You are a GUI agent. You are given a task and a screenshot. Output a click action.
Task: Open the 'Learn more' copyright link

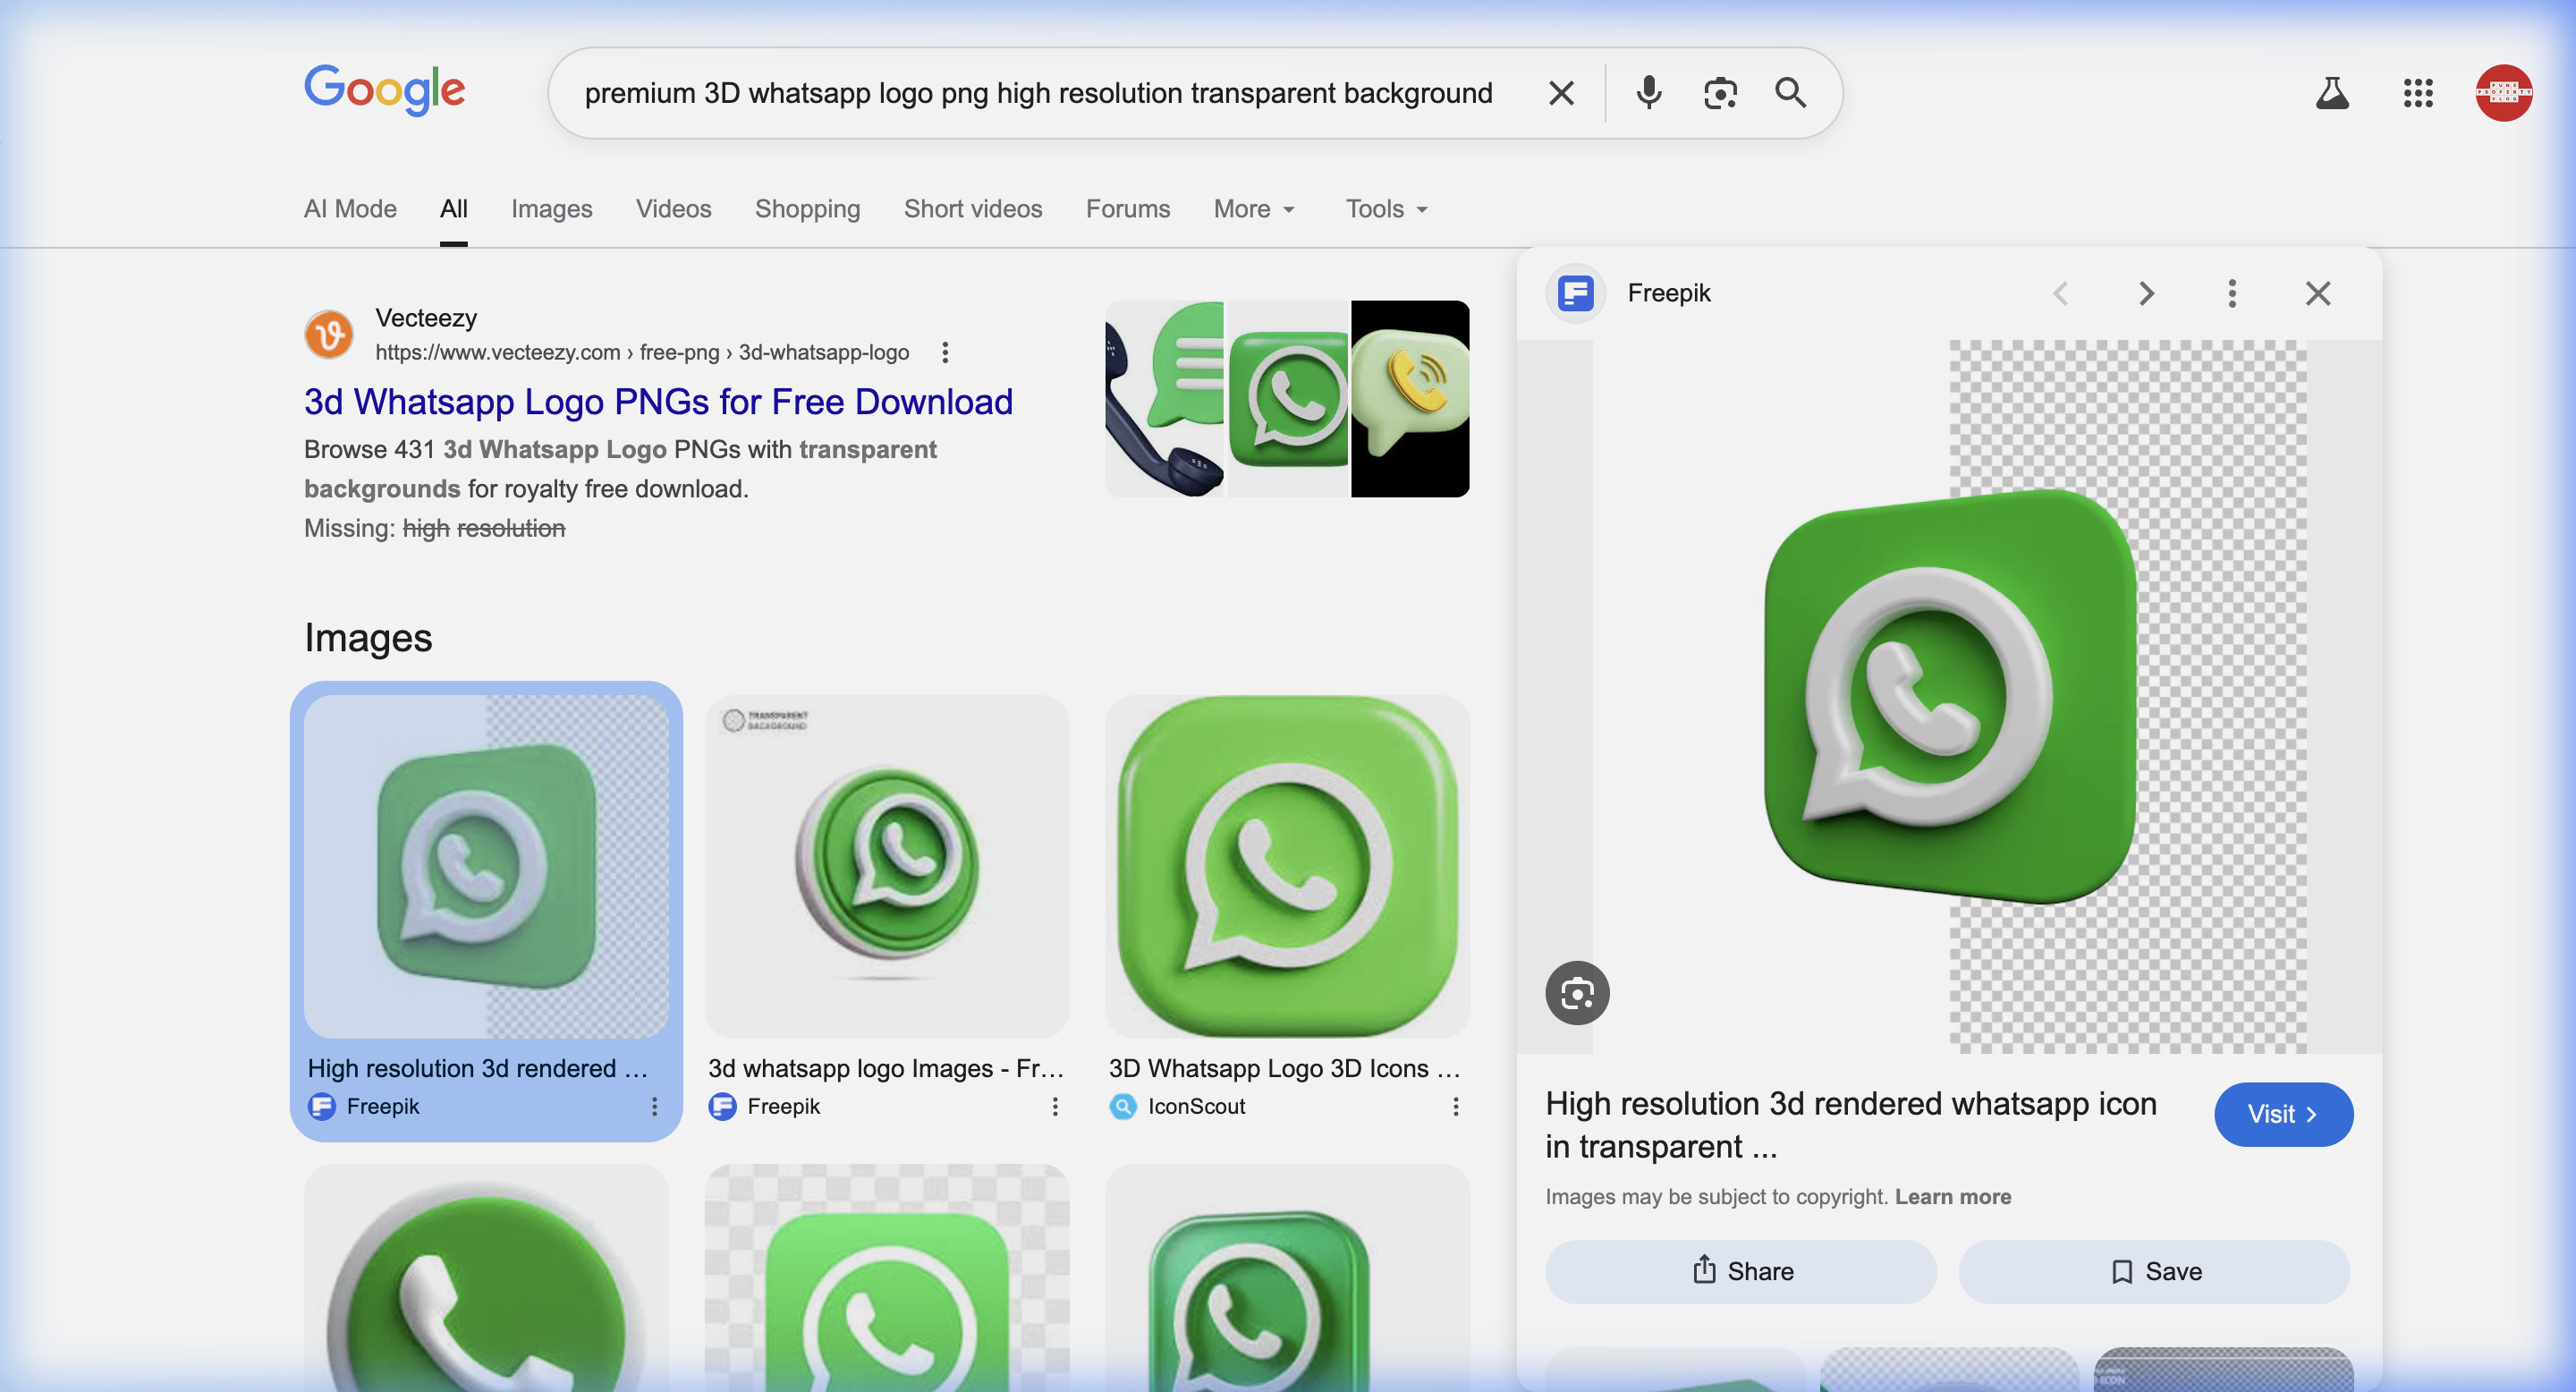click(x=1952, y=1196)
